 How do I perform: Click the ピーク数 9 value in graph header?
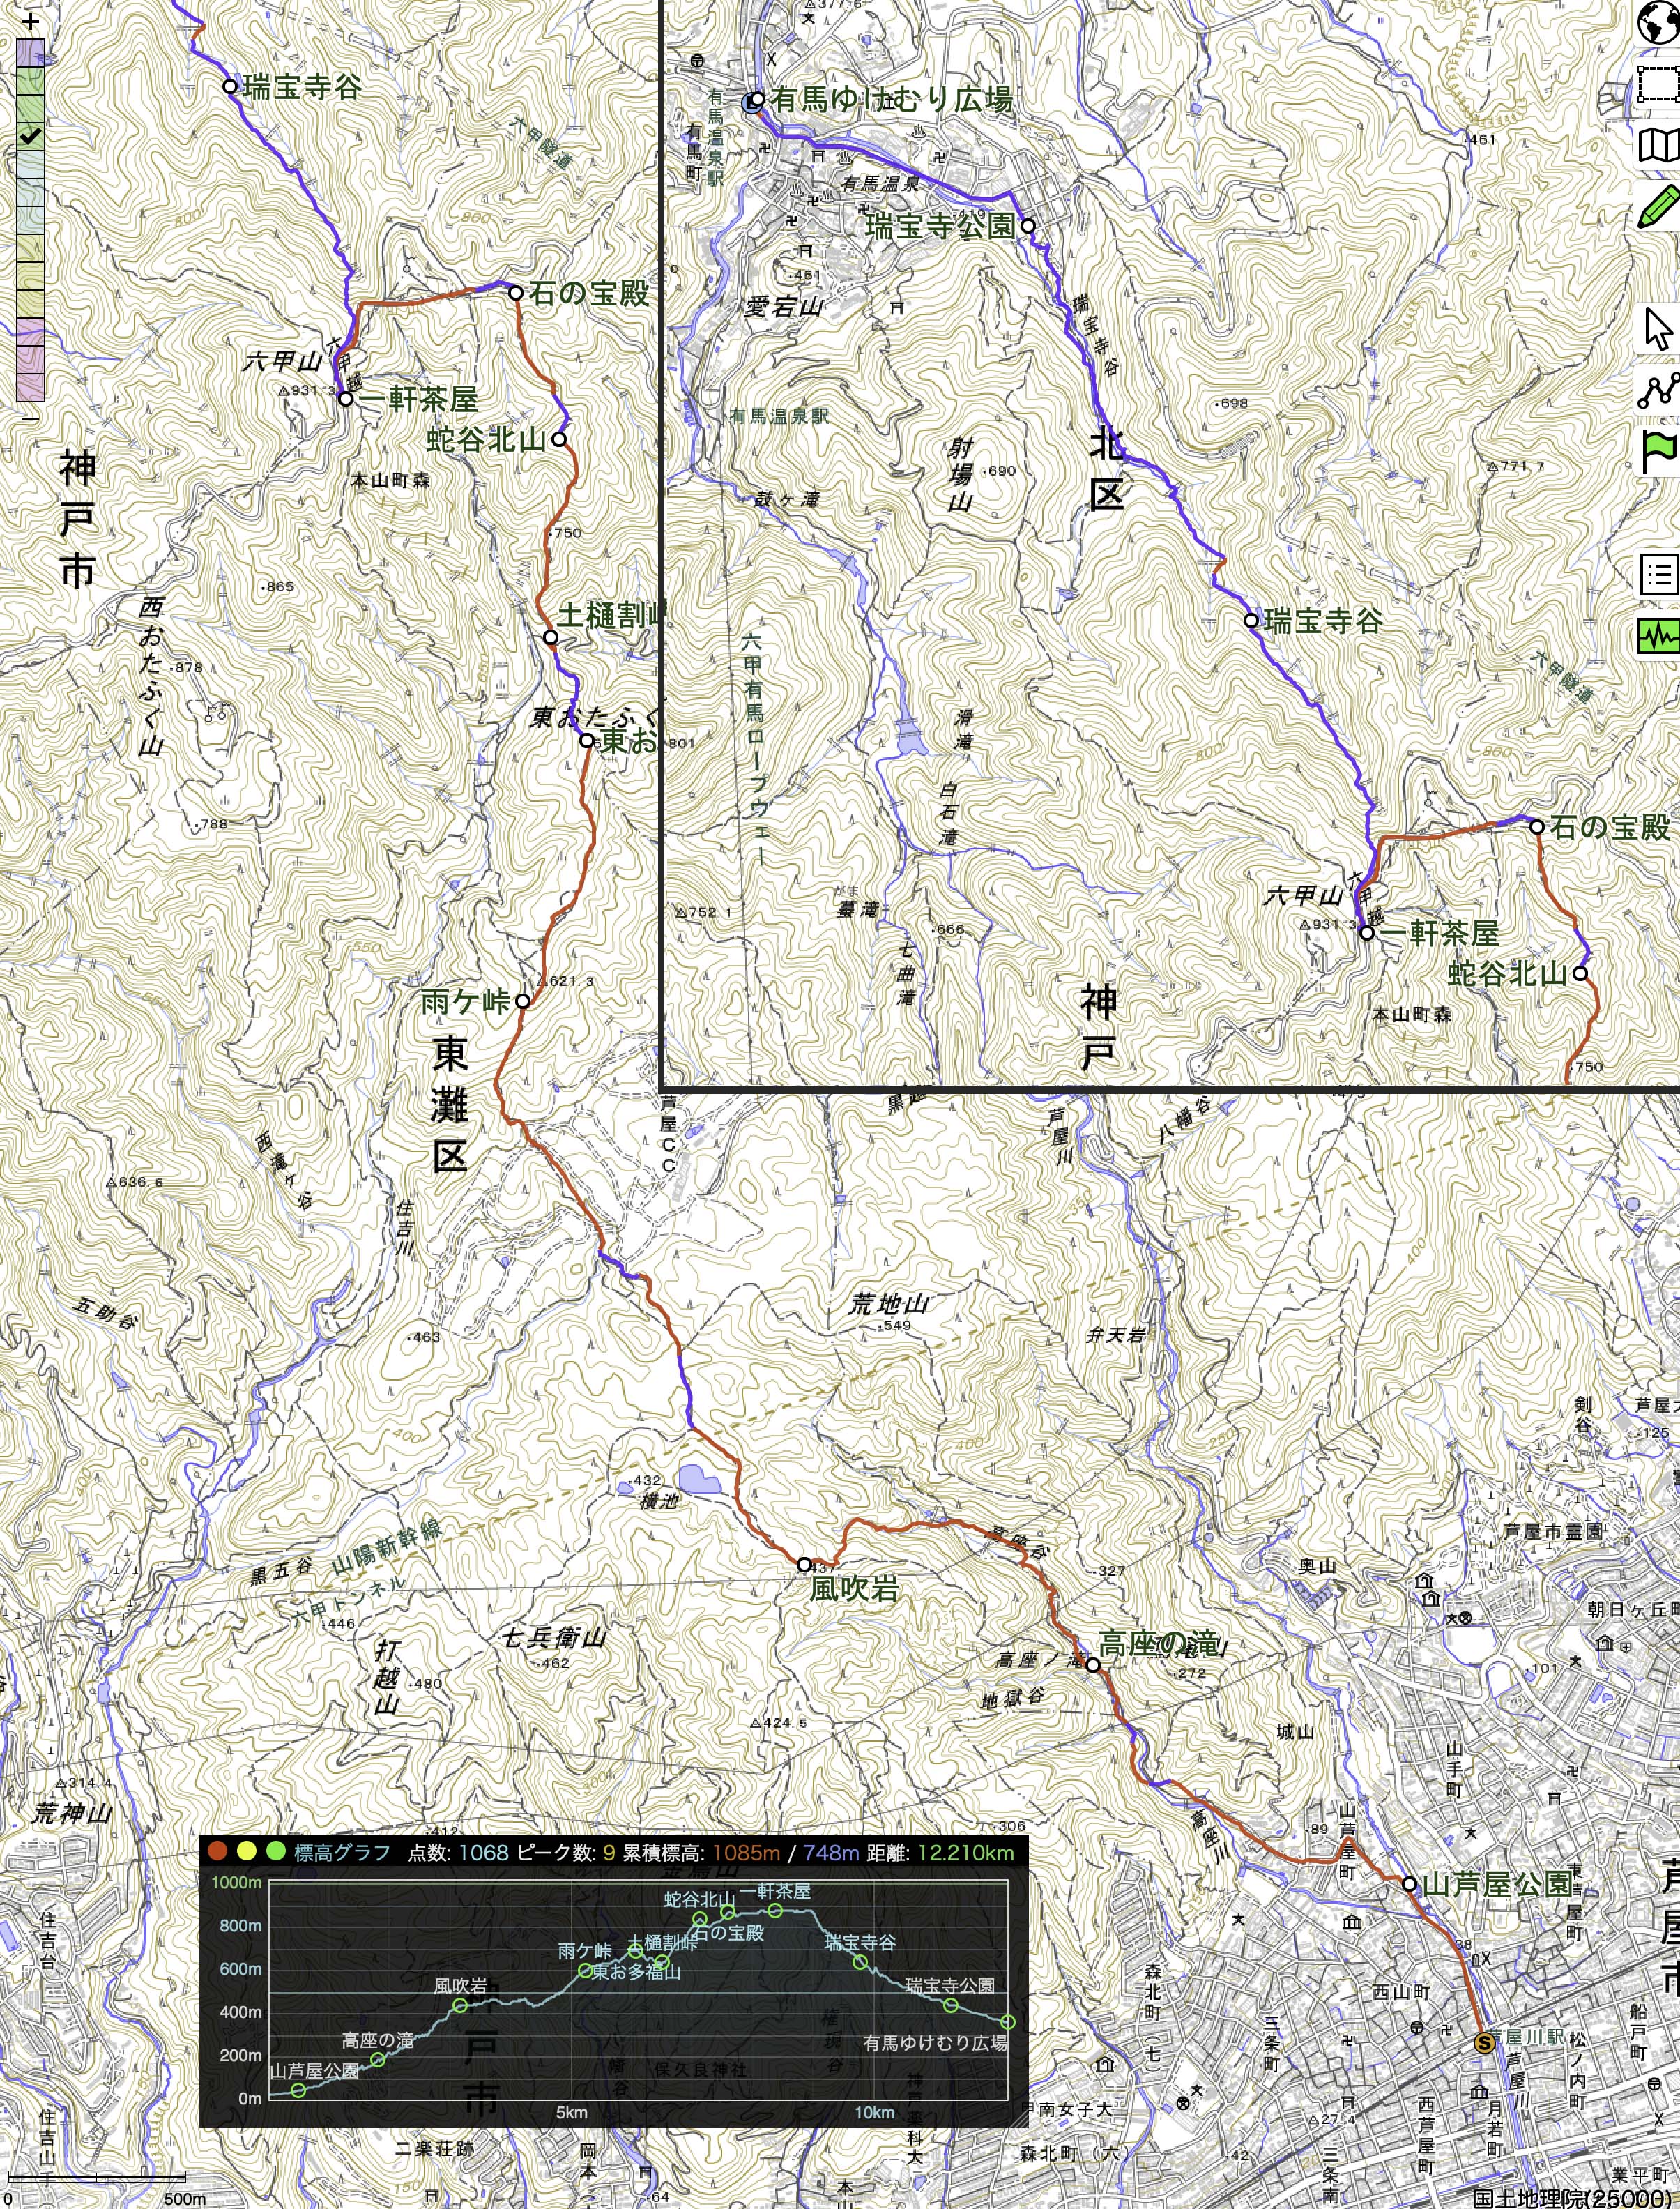pos(609,1852)
